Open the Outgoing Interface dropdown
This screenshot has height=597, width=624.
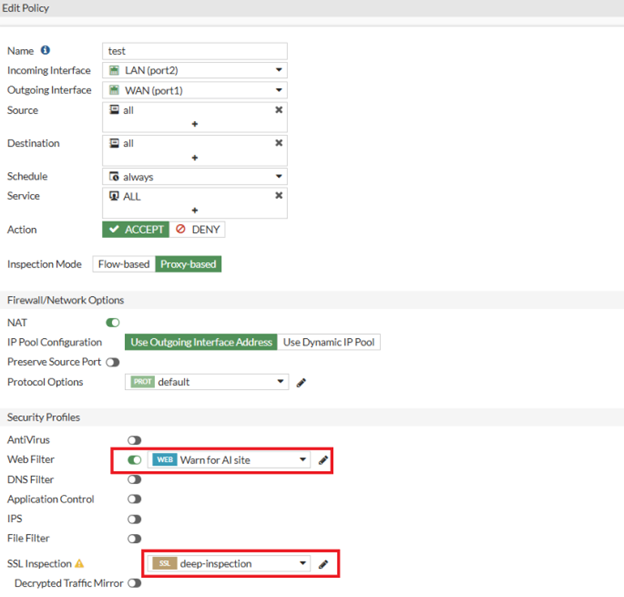click(195, 90)
